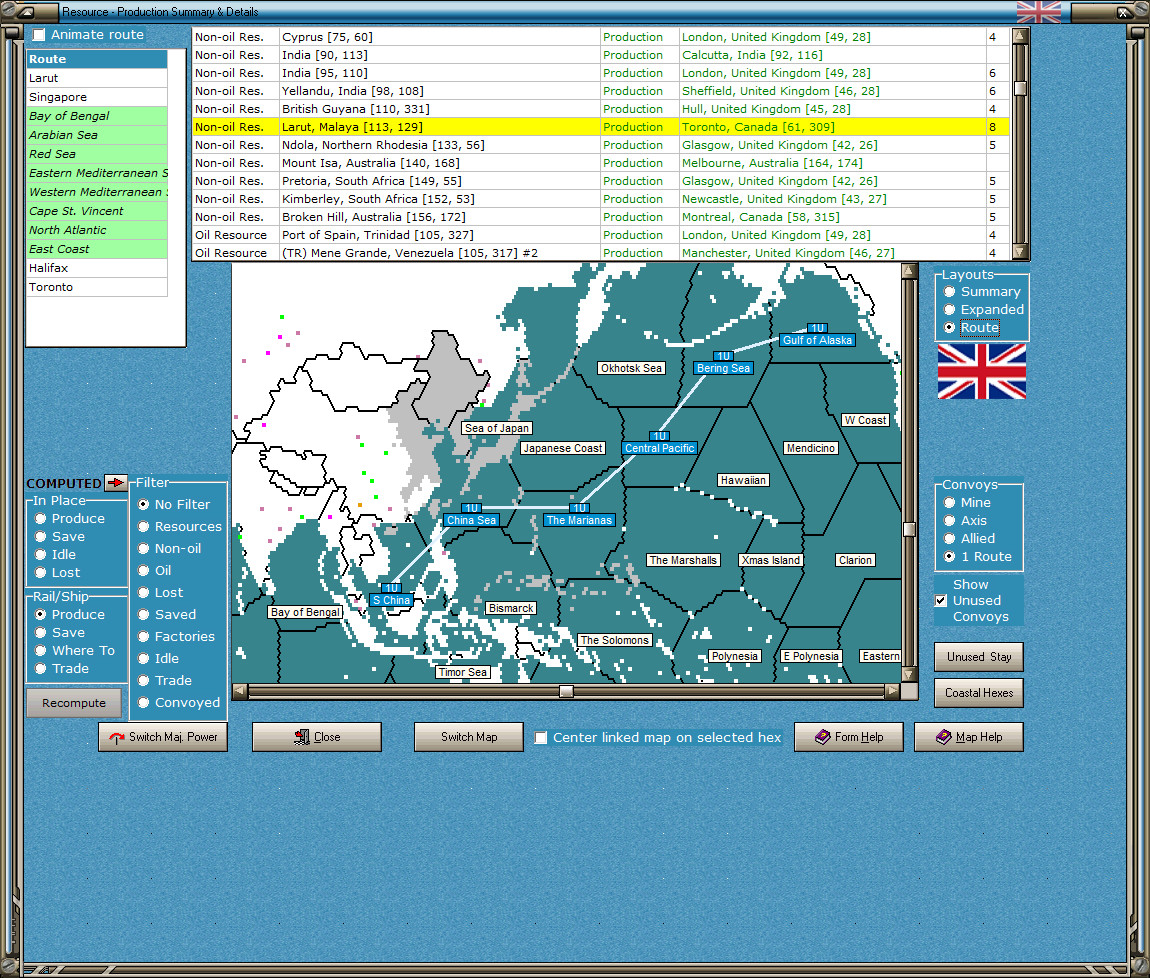The image size is (1150, 978).
Task: Select the 1U Bering Sea convoy marker
Action: coord(723,363)
